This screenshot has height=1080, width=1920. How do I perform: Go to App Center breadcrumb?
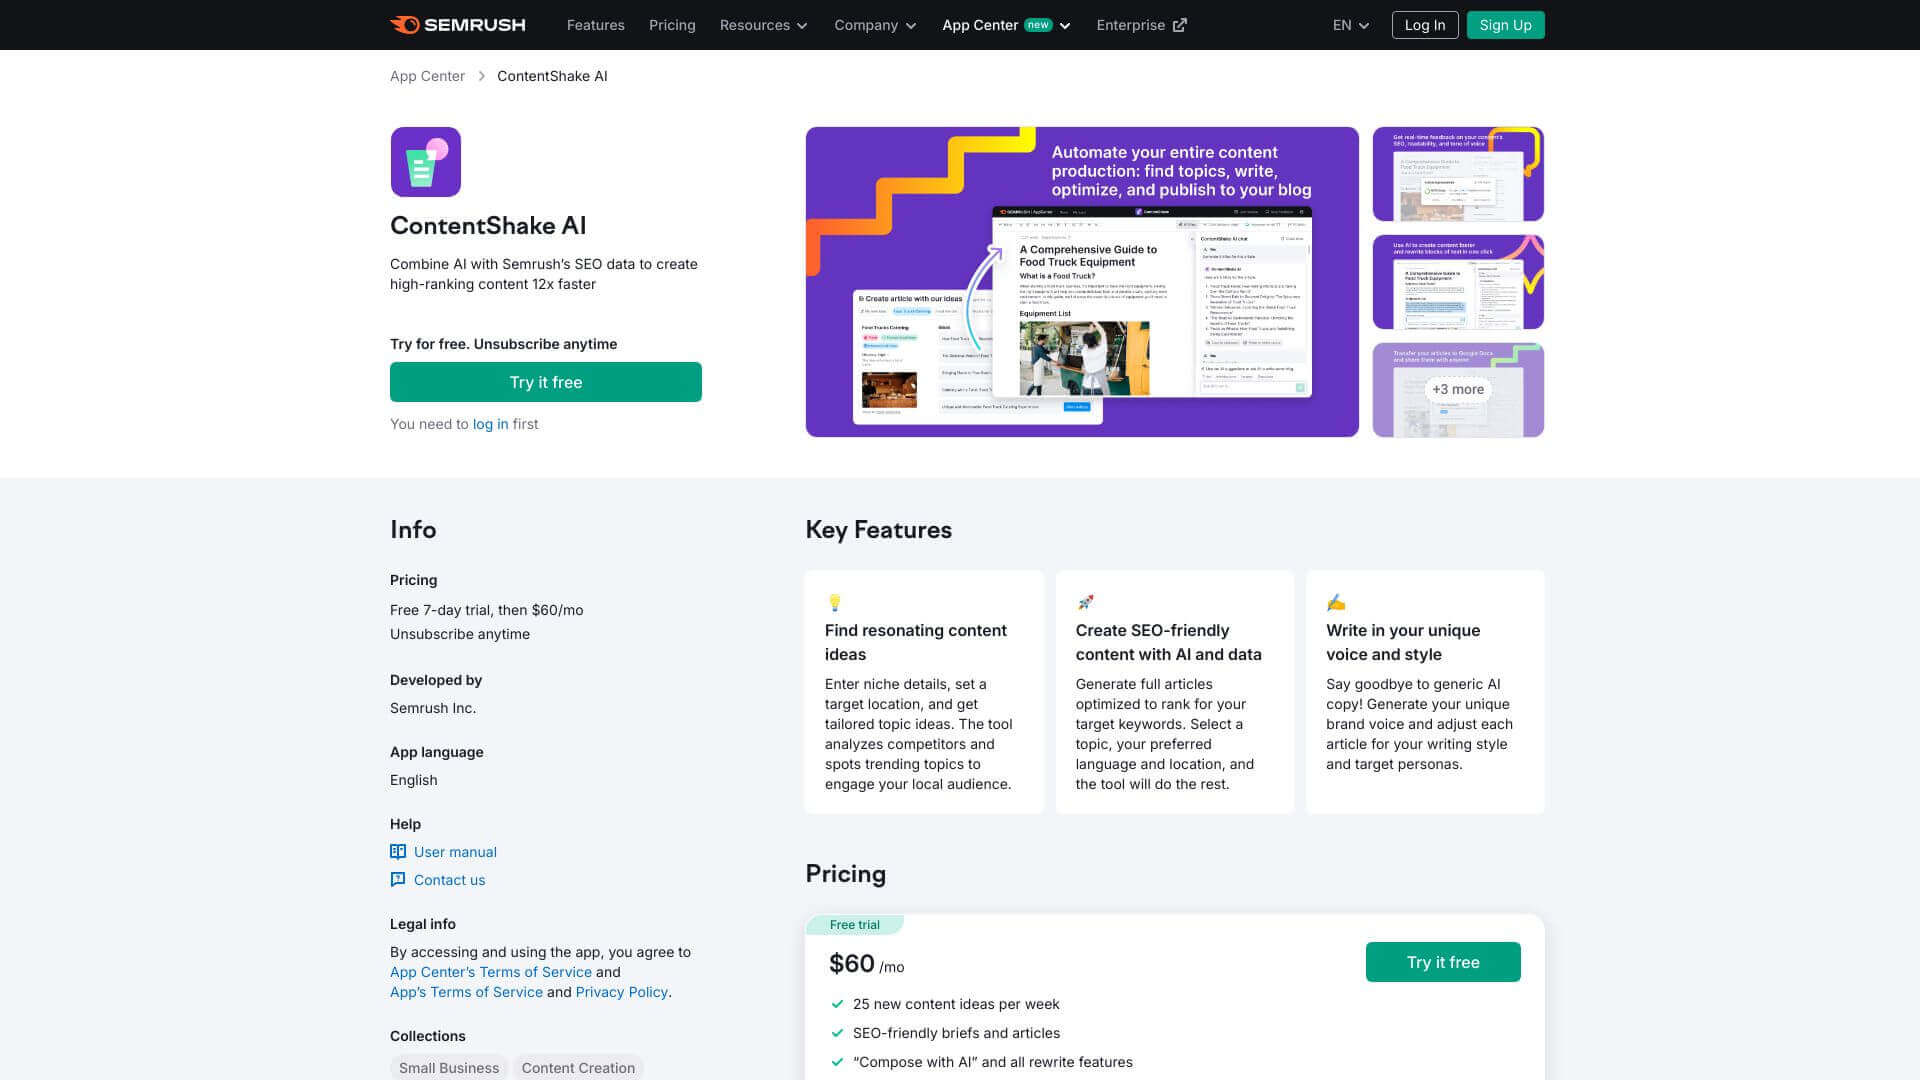(x=427, y=76)
